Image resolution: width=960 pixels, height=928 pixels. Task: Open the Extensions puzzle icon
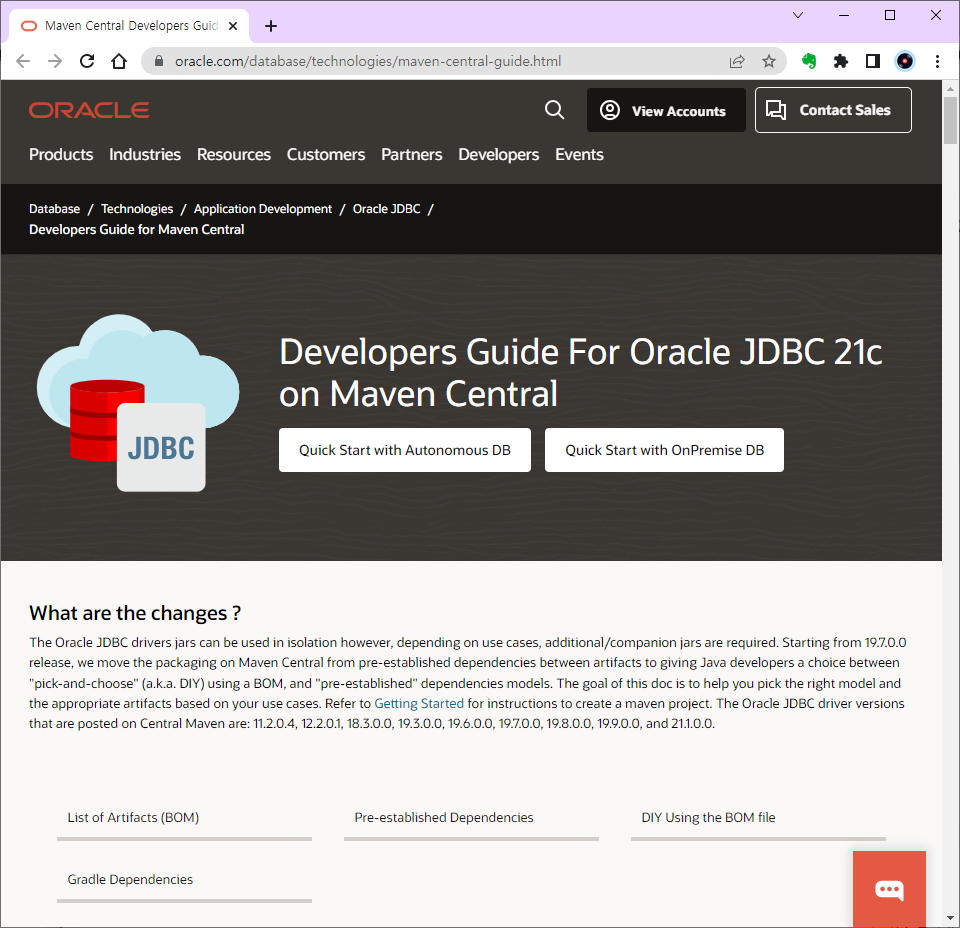(841, 61)
